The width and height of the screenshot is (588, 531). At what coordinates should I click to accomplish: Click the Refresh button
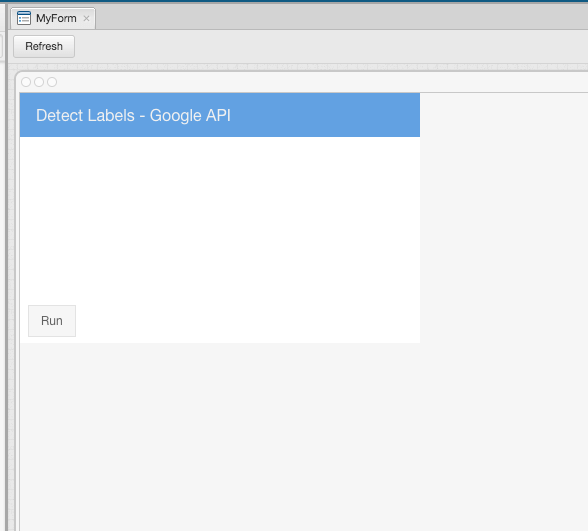click(44, 46)
